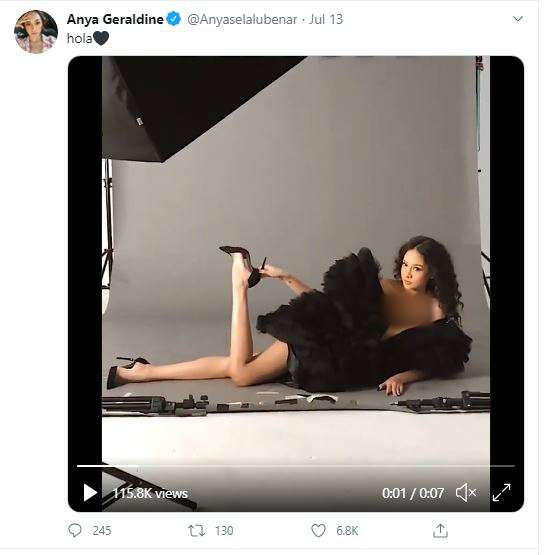Open Anya Geraldine's profile picture
The width and height of the screenshot is (549, 555).
(36, 32)
